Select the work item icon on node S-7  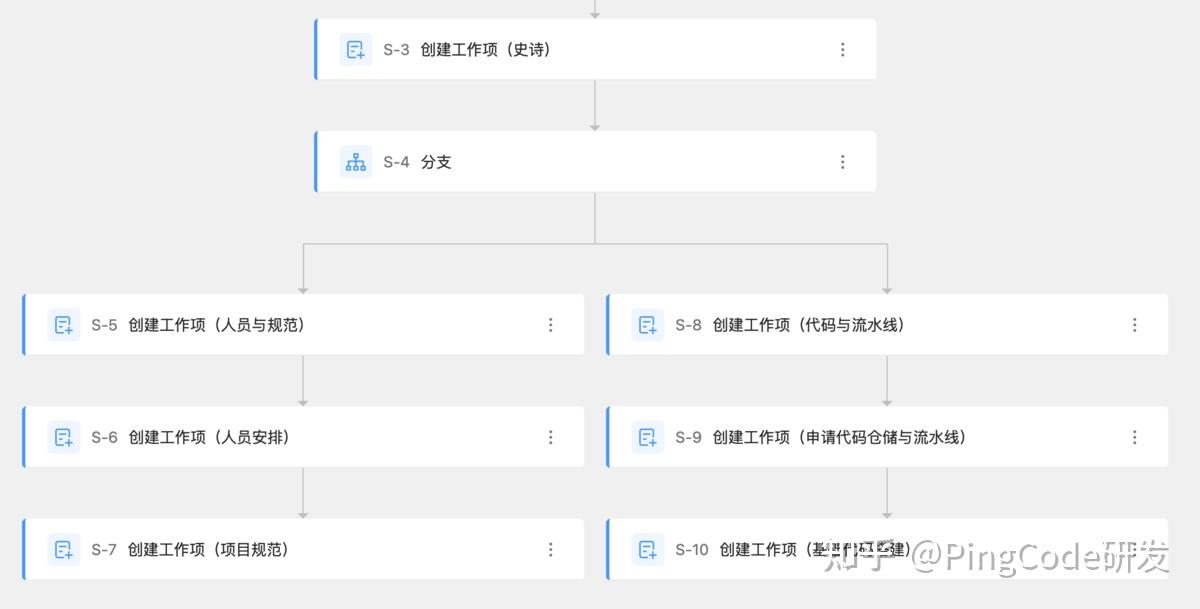click(62, 549)
